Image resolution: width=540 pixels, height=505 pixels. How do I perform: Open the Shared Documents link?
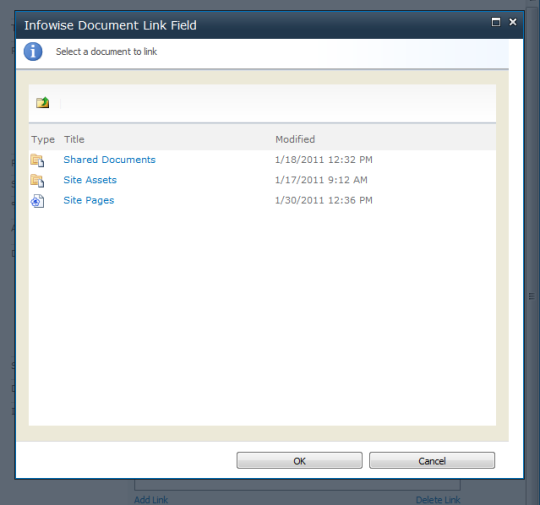point(110,159)
